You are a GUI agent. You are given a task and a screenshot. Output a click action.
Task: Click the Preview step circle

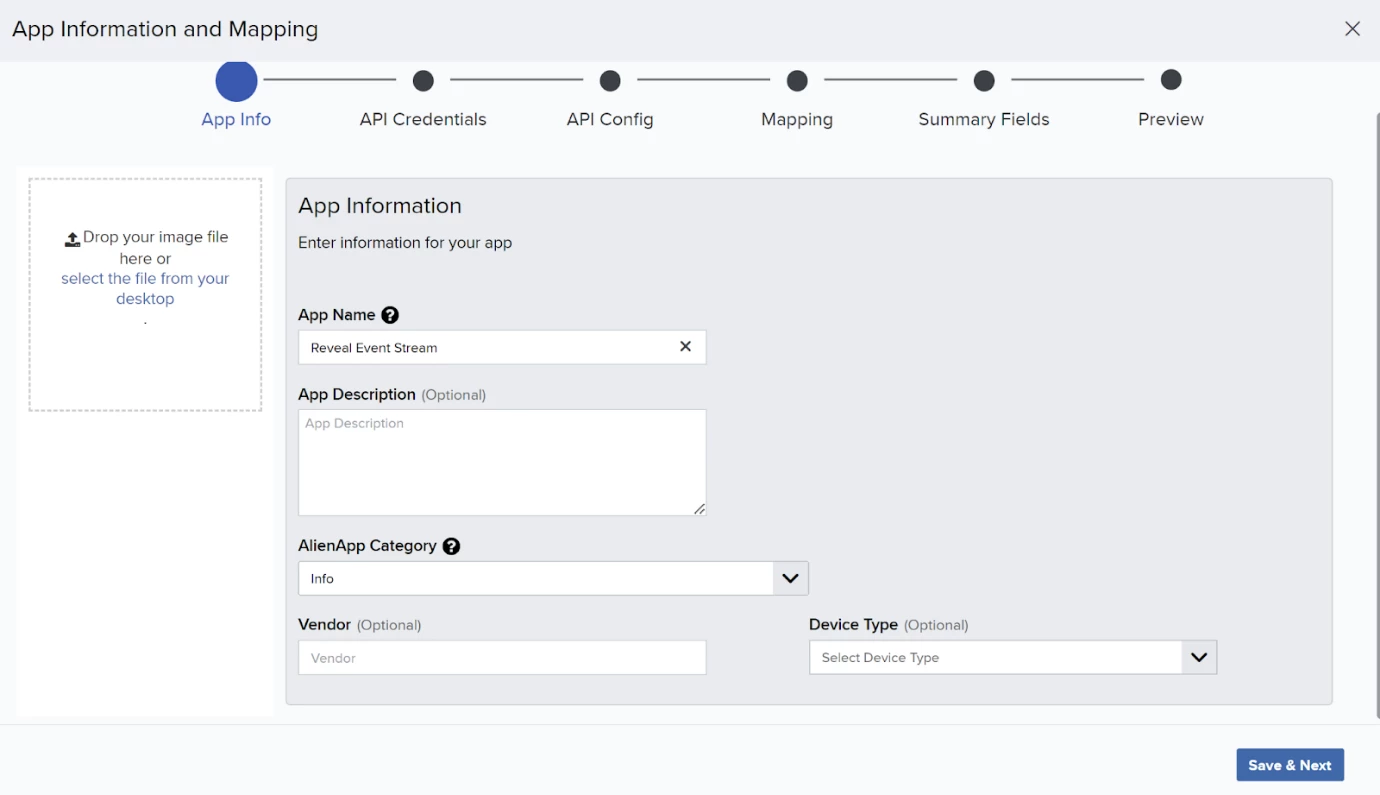pyautogui.click(x=1171, y=79)
